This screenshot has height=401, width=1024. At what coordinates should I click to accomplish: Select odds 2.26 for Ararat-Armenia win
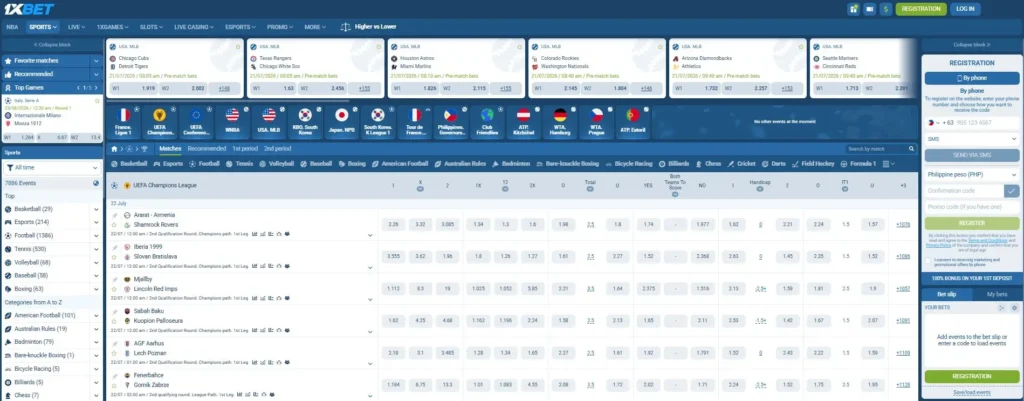pos(393,225)
